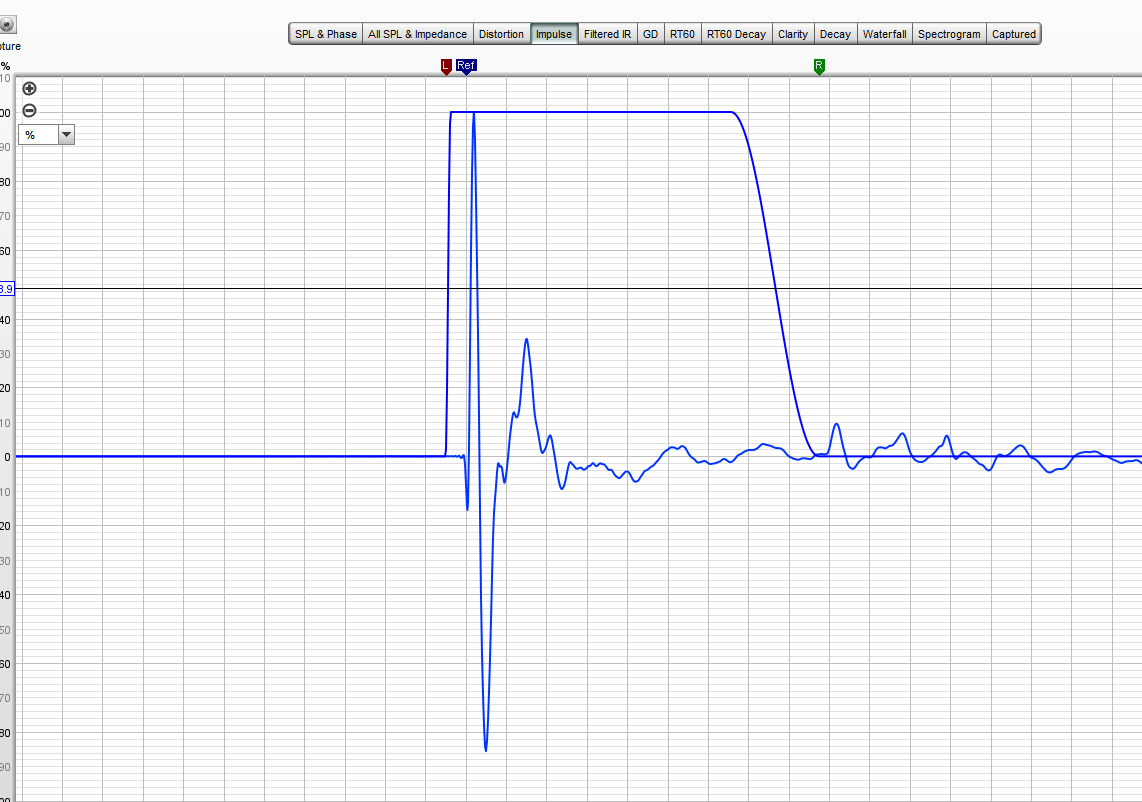Select the Distortion tab
The image size is (1142, 802).
tap(501, 34)
